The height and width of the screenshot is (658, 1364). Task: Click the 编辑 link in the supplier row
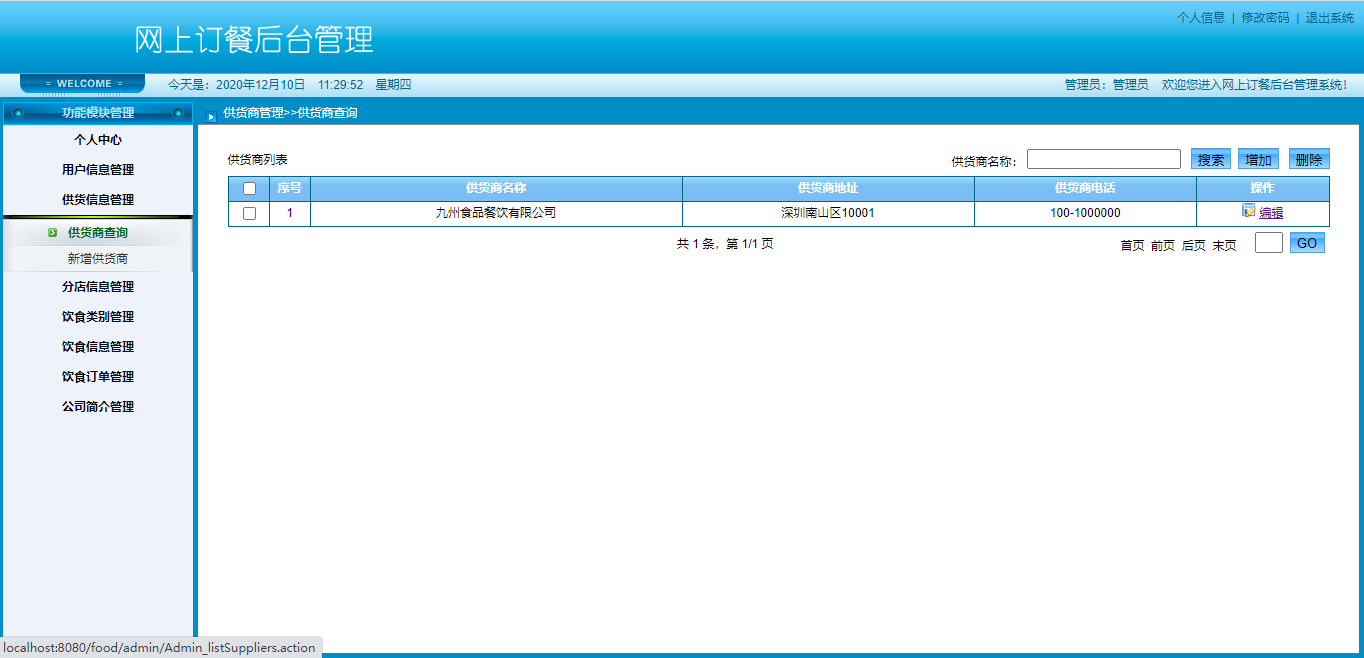1271,213
